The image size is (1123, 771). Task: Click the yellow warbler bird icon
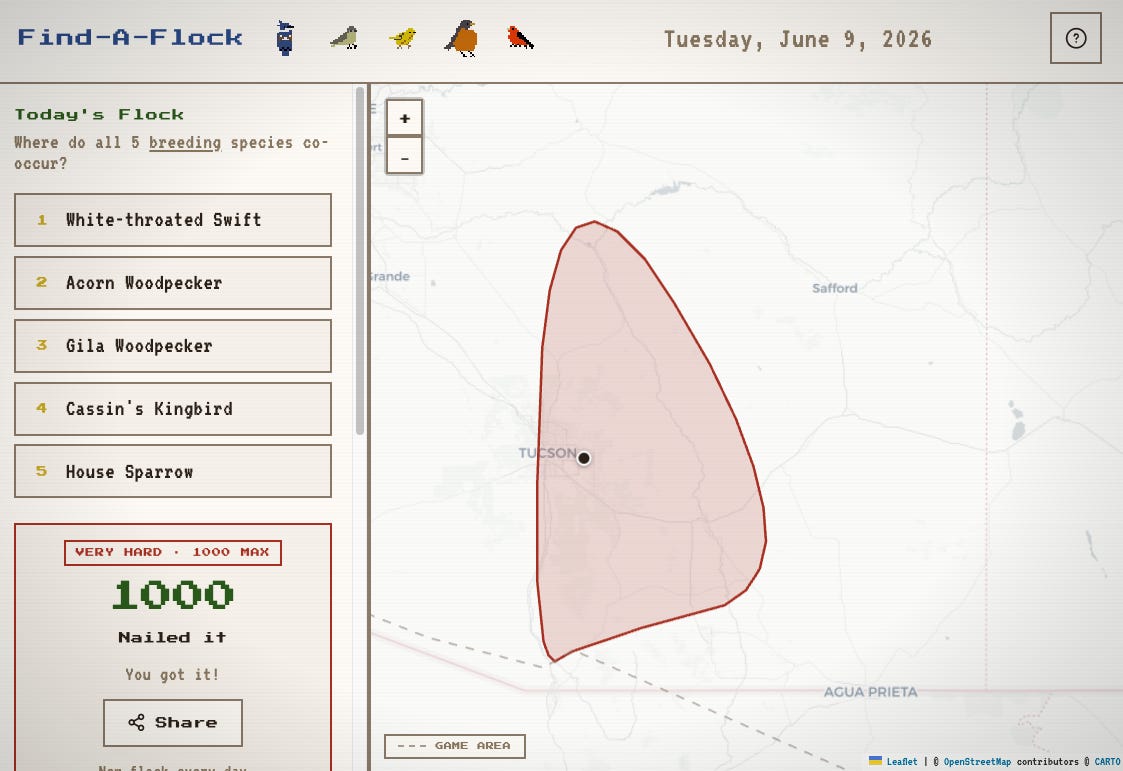click(403, 37)
